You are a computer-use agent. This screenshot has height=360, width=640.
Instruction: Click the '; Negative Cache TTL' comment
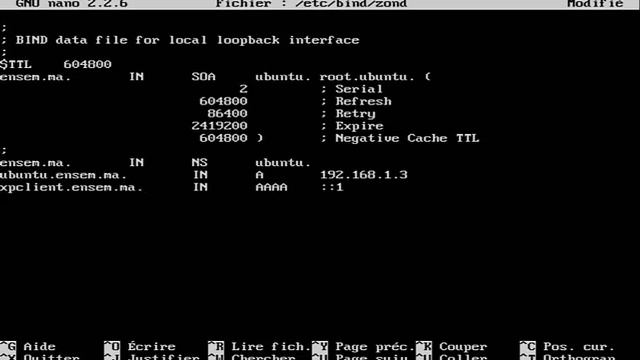tap(400, 138)
